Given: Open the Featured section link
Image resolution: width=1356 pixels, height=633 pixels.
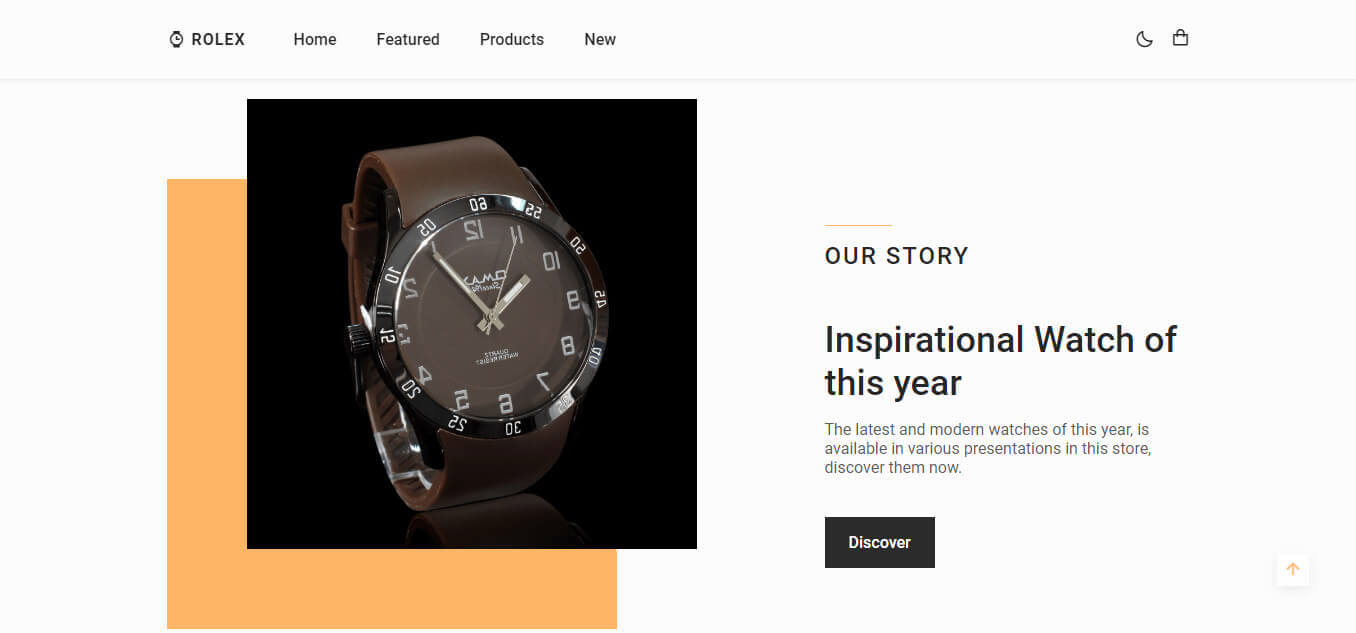Looking at the screenshot, I should click(x=408, y=39).
